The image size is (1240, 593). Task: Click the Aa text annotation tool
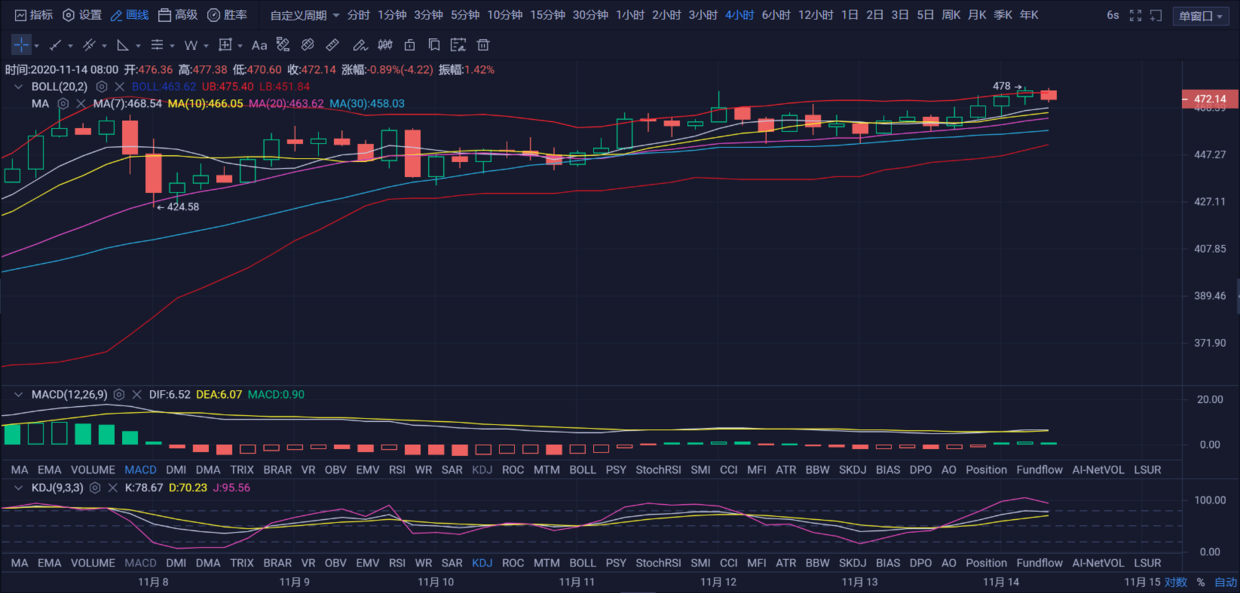(259, 45)
